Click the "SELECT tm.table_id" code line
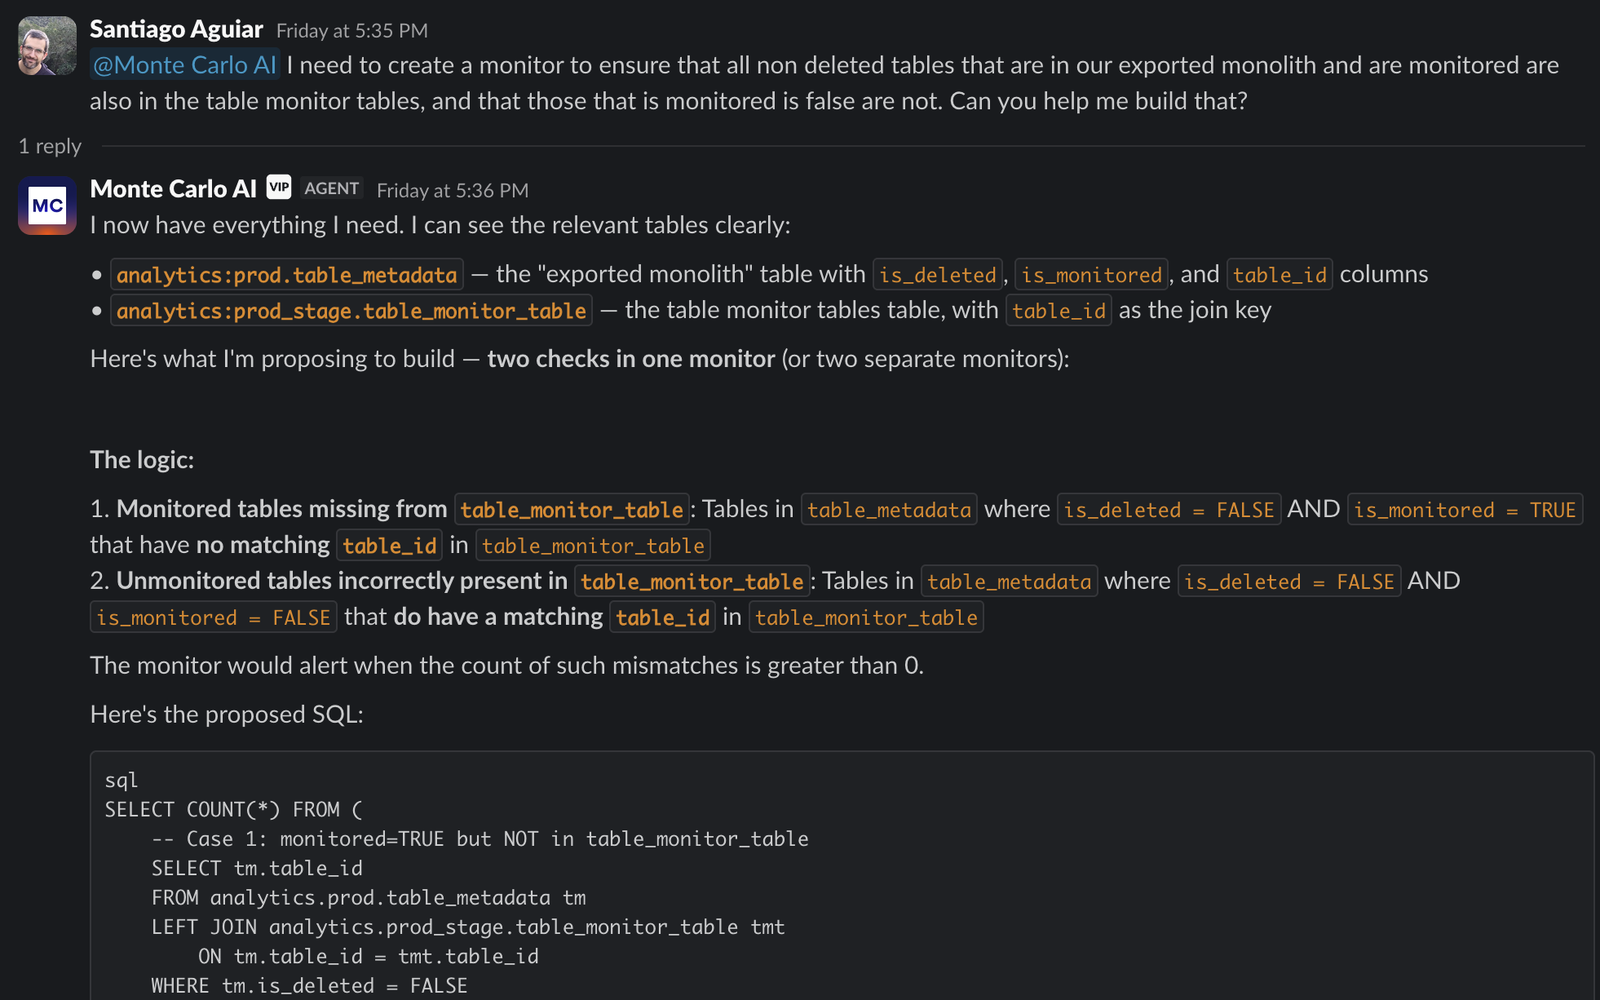Image resolution: width=1600 pixels, height=1000 pixels. click(x=257, y=868)
